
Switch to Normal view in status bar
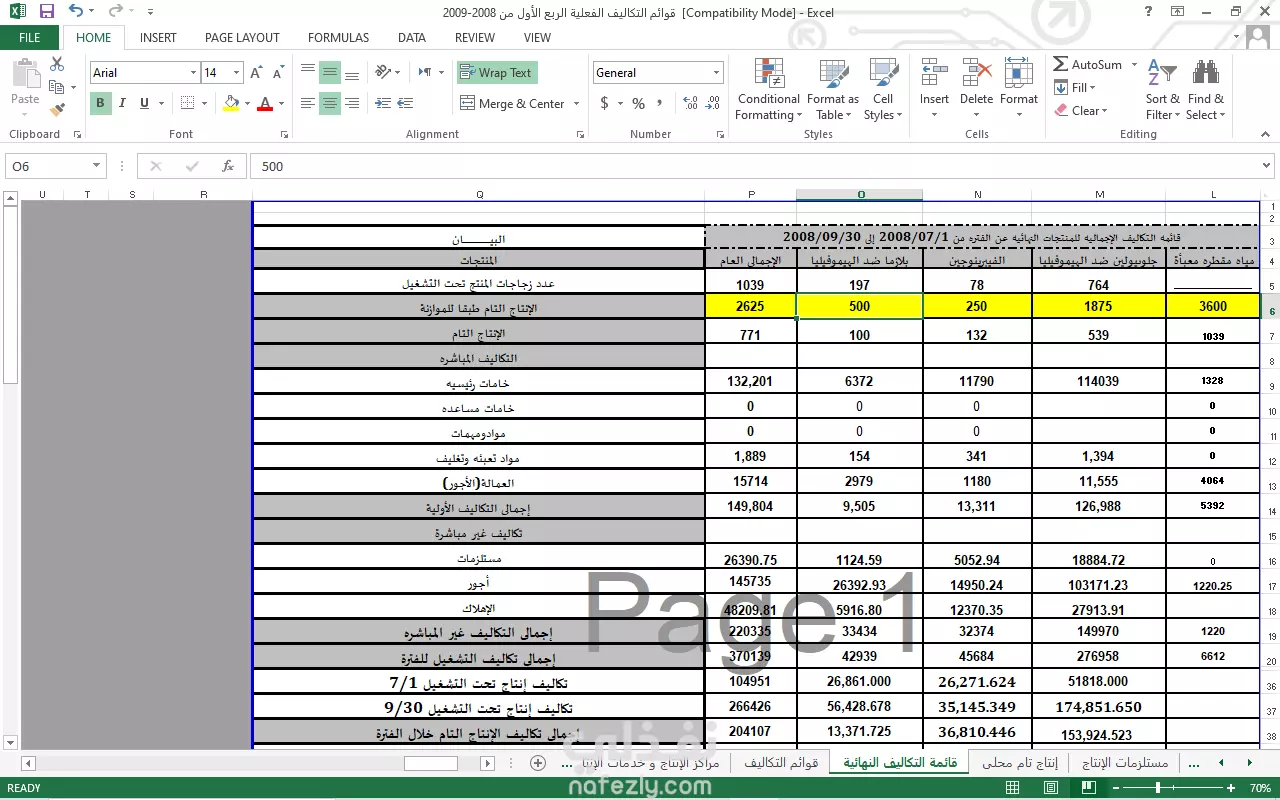(1013, 788)
